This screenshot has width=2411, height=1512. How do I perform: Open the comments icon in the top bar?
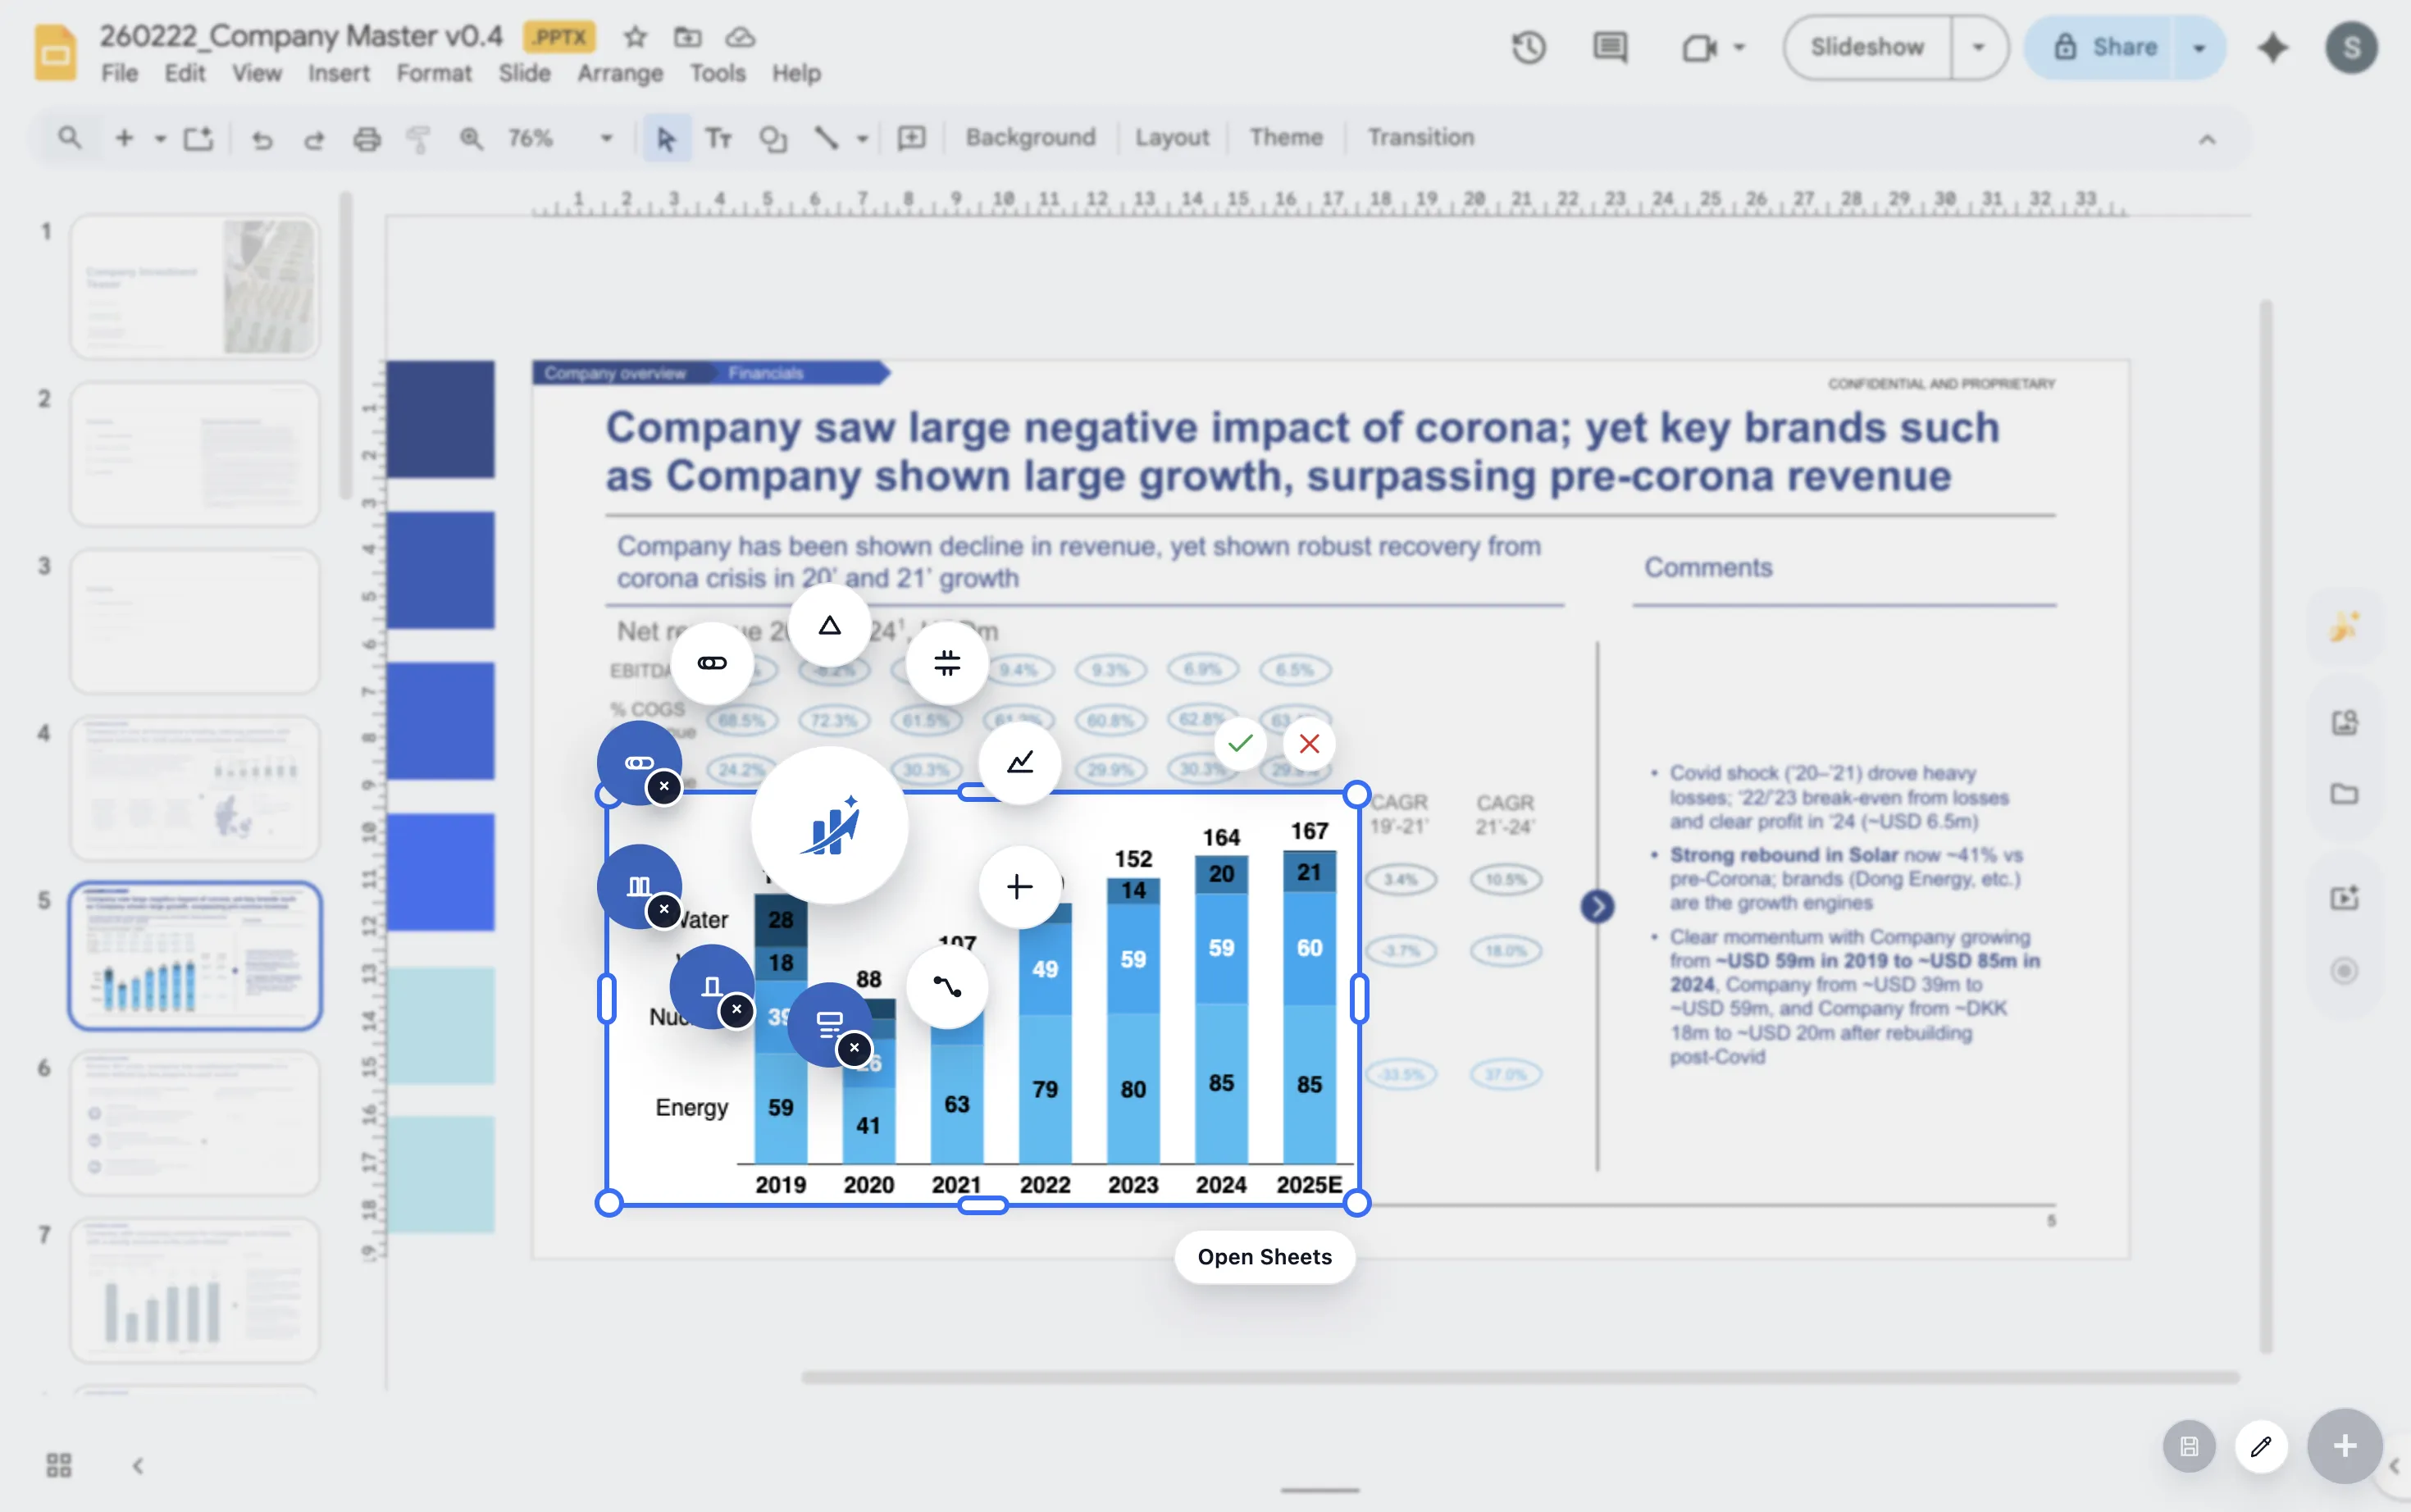click(x=1609, y=47)
